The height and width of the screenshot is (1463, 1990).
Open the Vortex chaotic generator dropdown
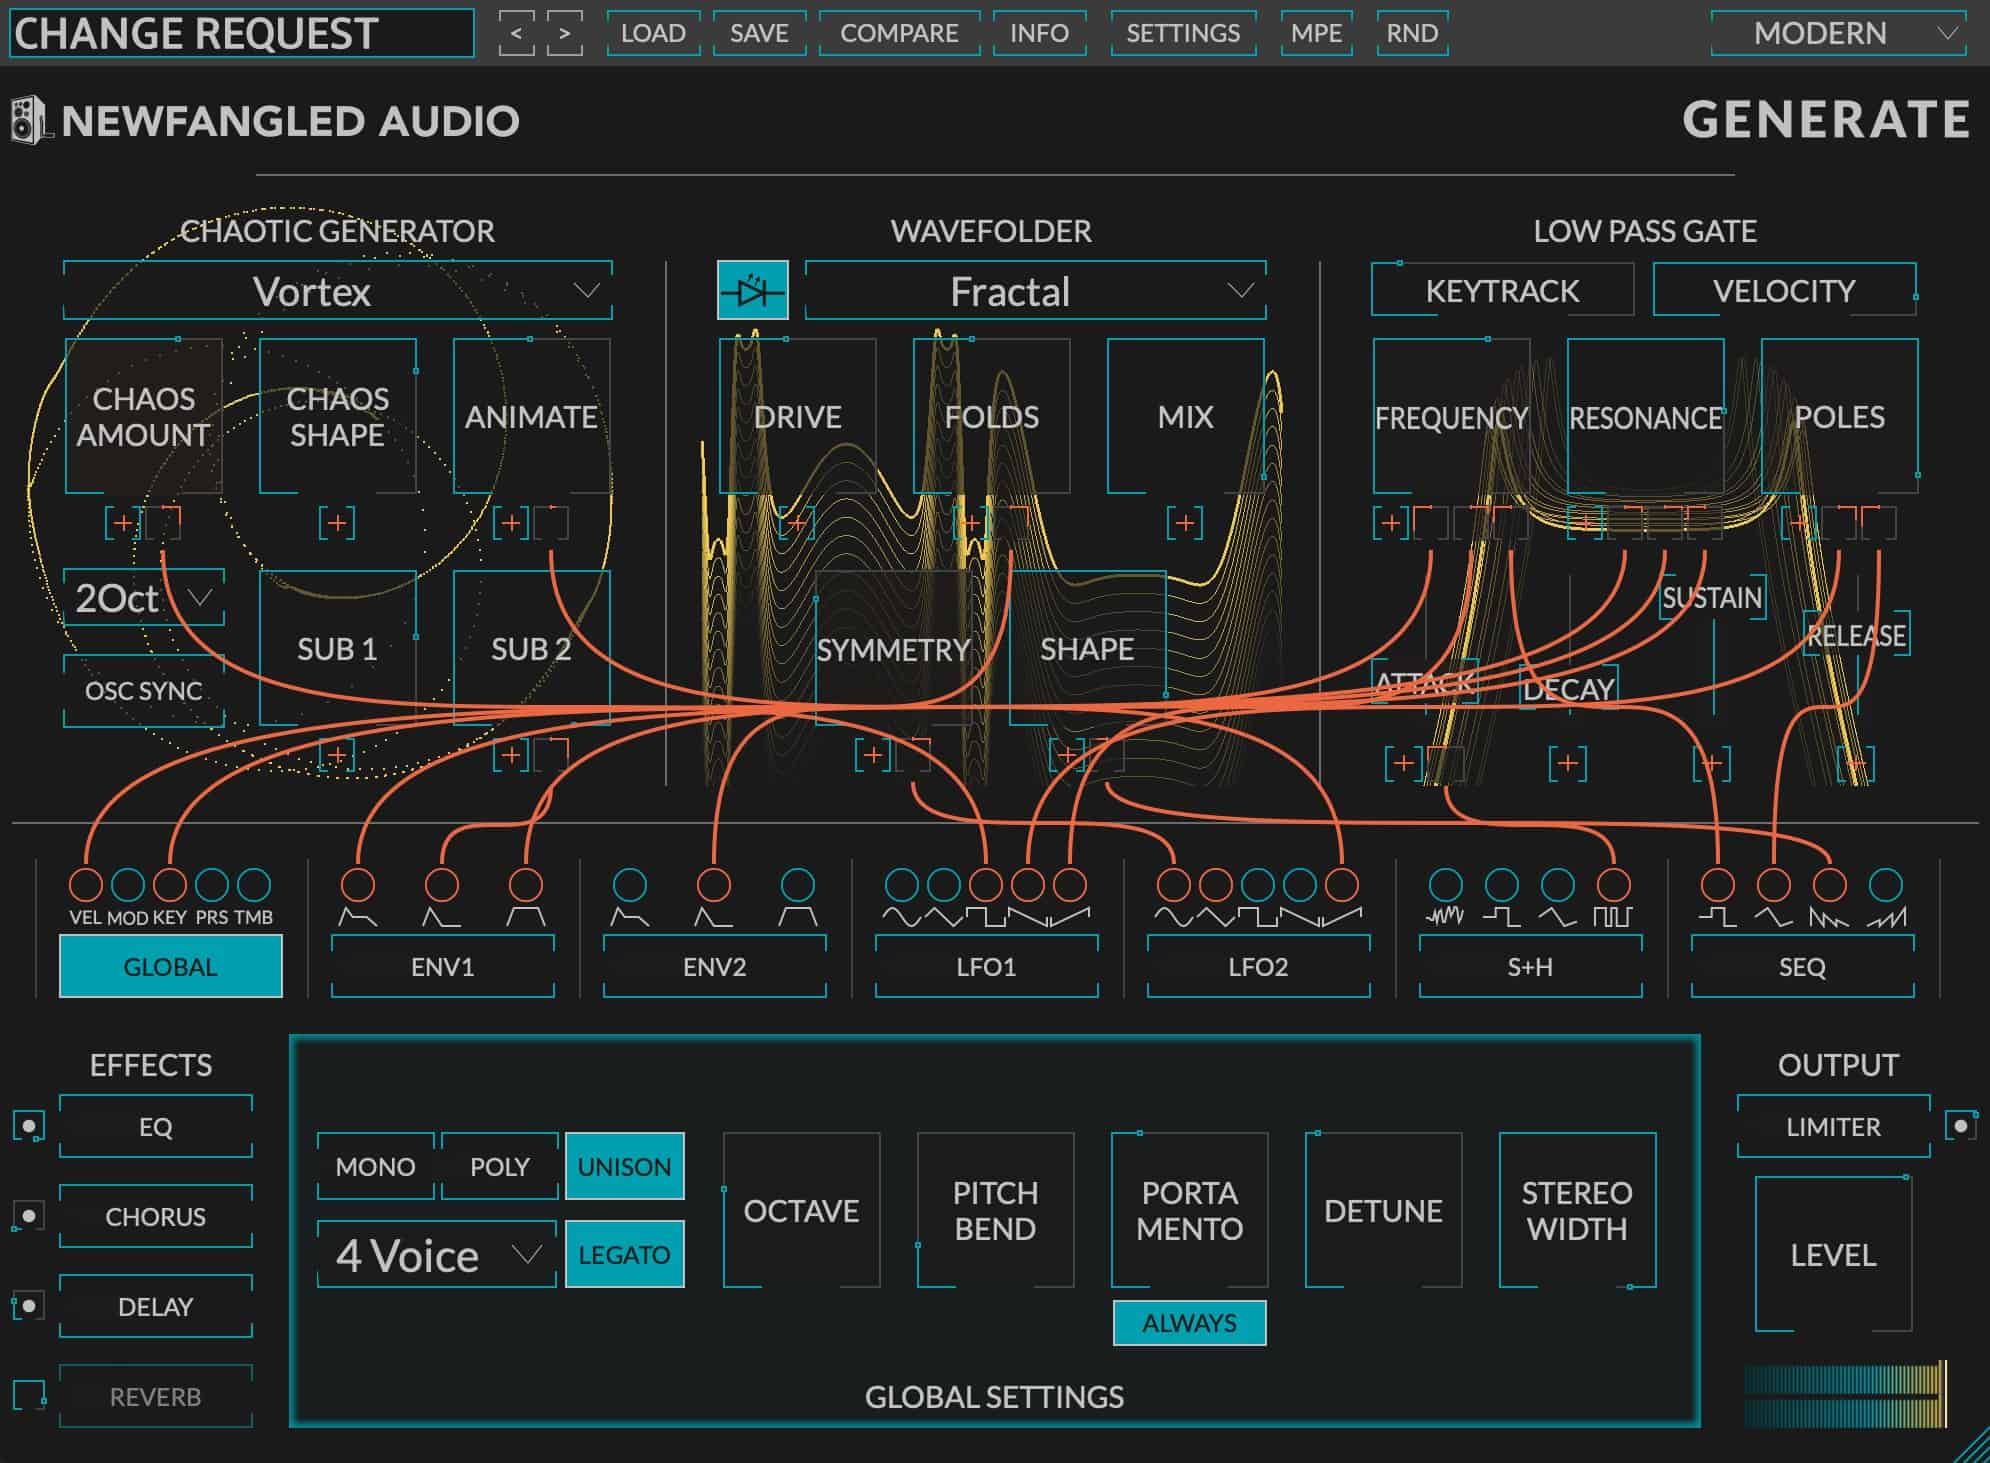pyautogui.click(x=338, y=291)
